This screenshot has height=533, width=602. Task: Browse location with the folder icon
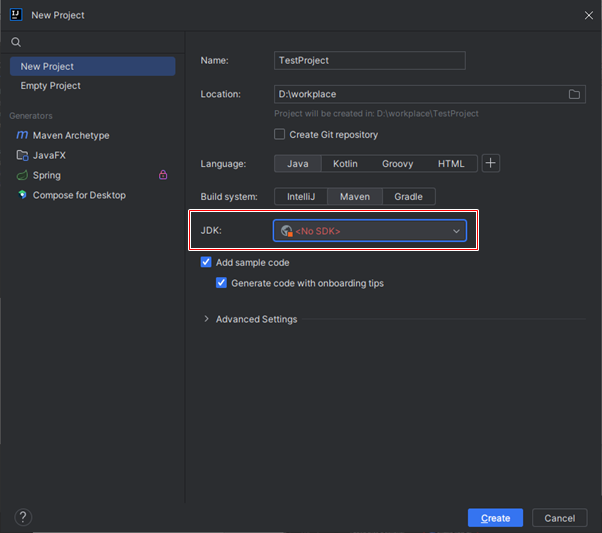[574, 94]
